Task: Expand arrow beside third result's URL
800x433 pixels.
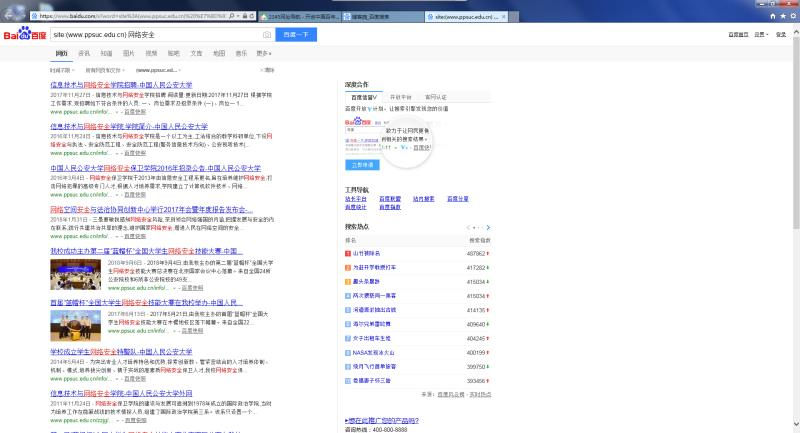Action: point(117,195)
